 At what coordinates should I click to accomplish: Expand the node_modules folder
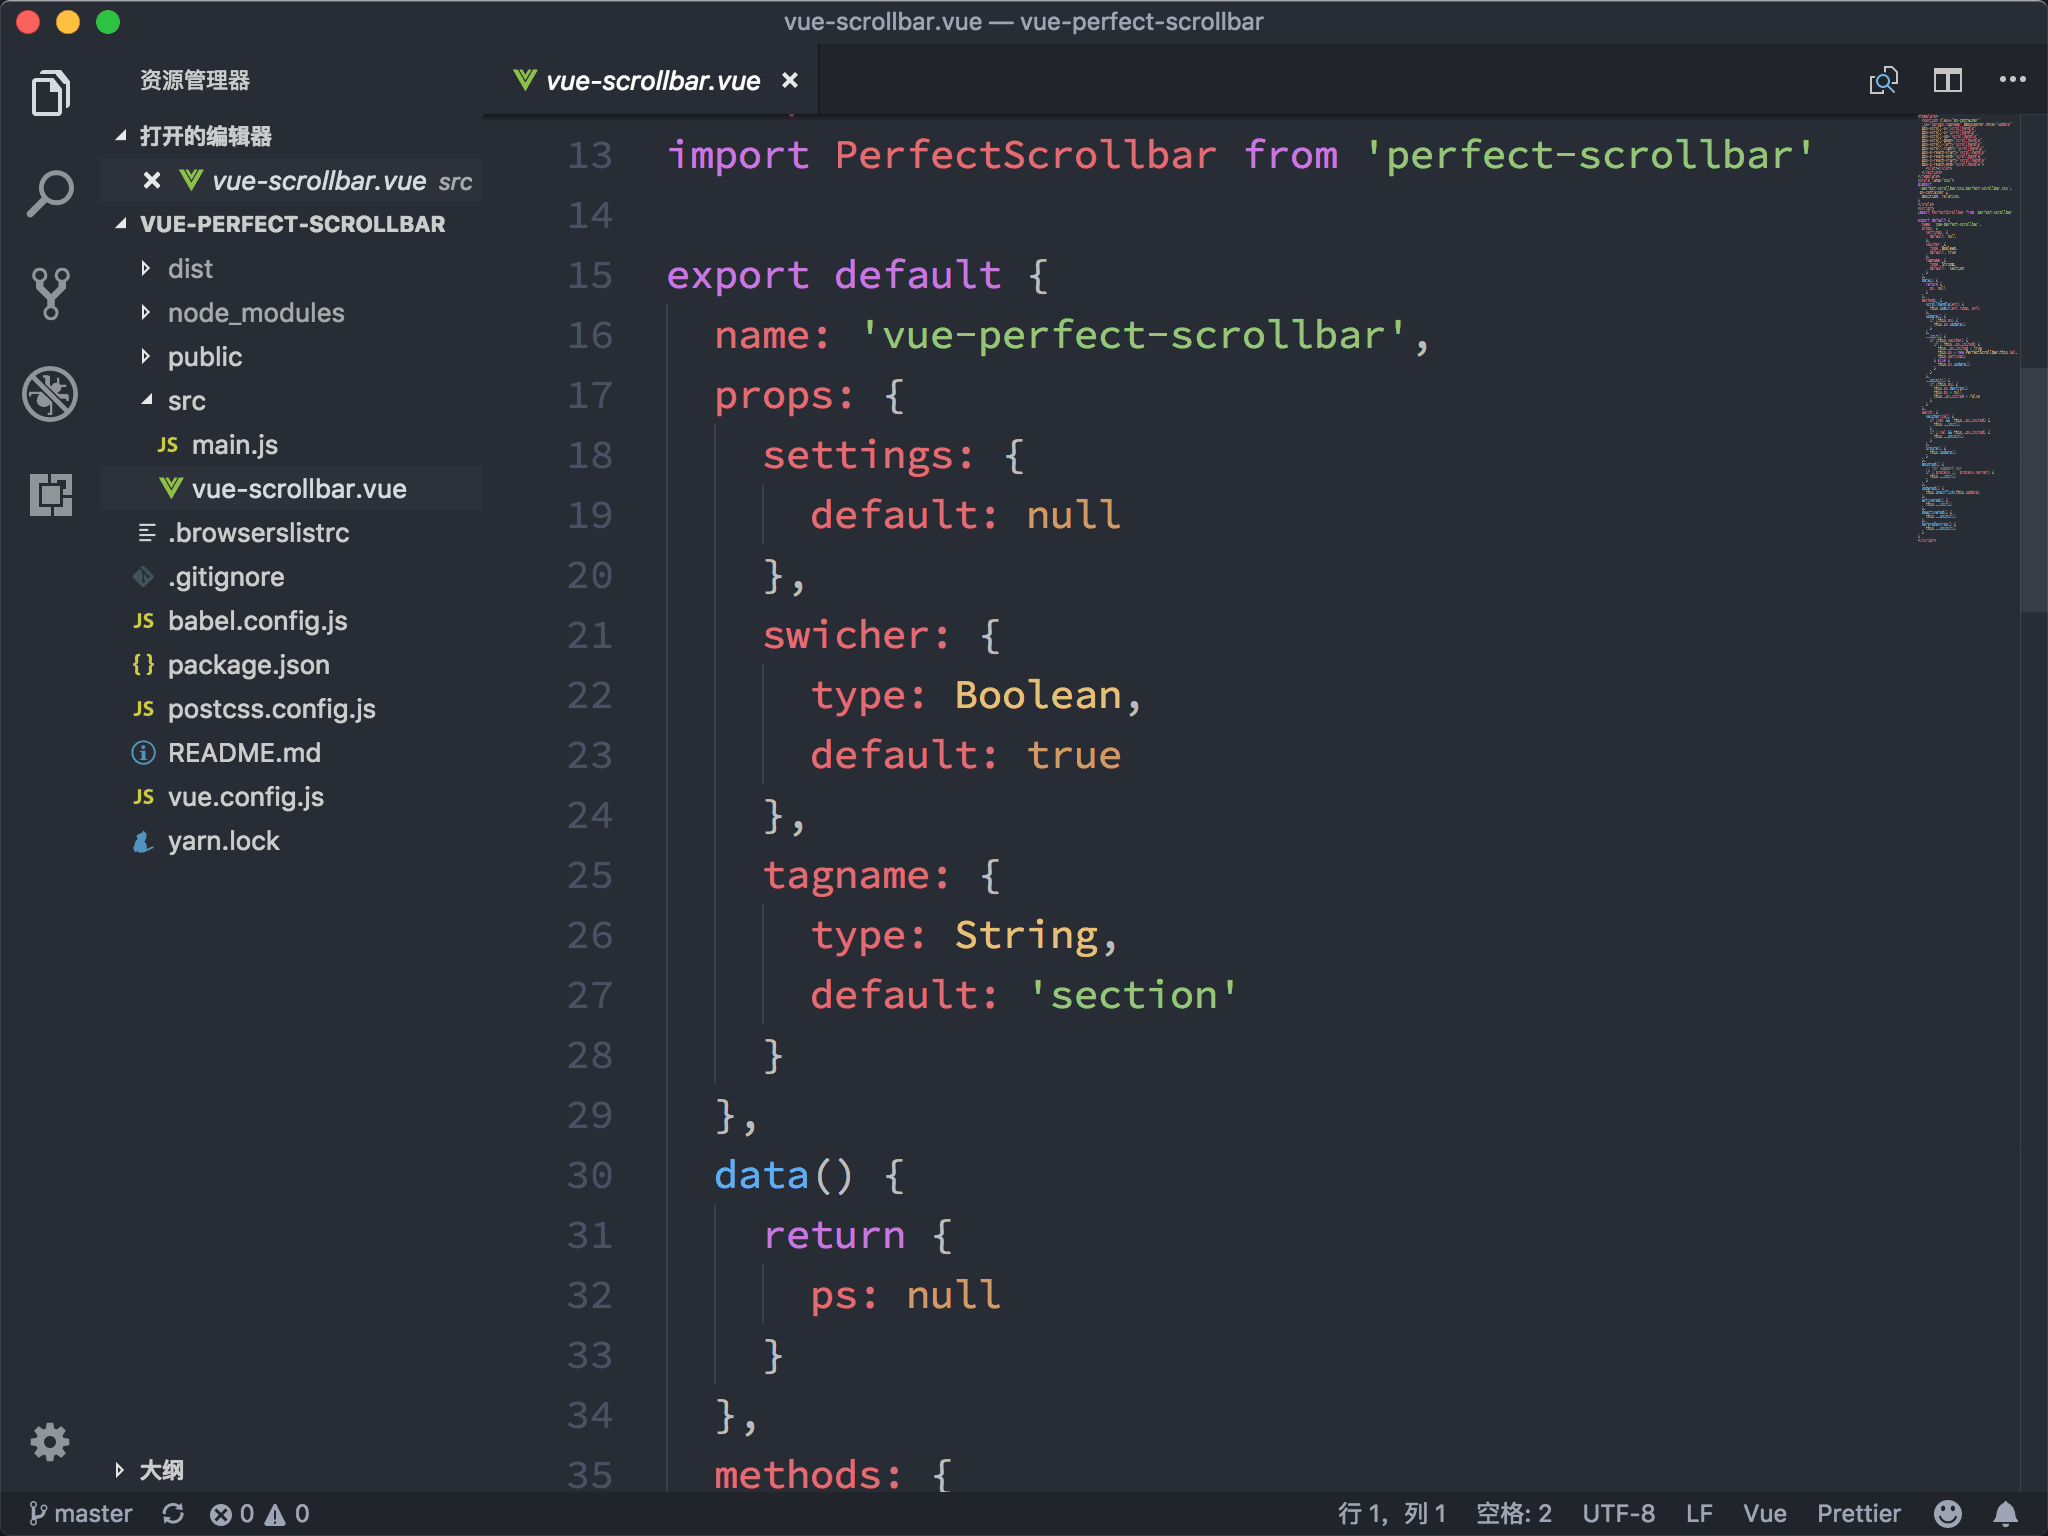pos(255,313)
